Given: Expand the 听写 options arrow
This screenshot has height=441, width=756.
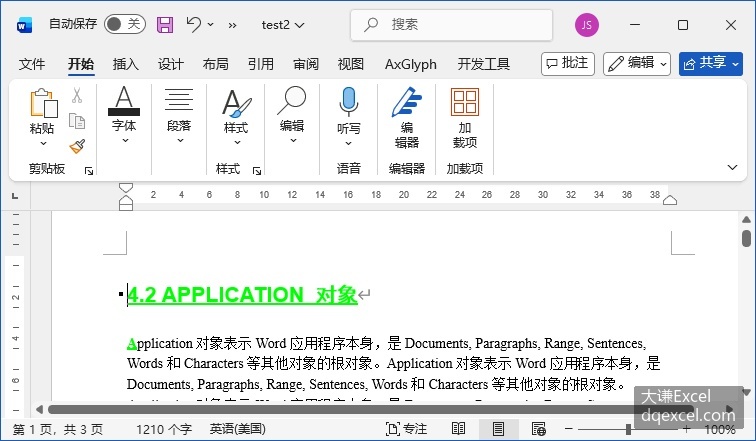Looking at the screenshot, I should [349, 144].
